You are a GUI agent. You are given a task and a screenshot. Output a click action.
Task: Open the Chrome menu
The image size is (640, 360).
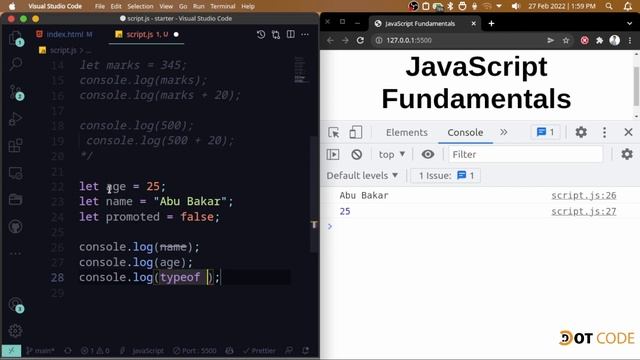point(630,40)
